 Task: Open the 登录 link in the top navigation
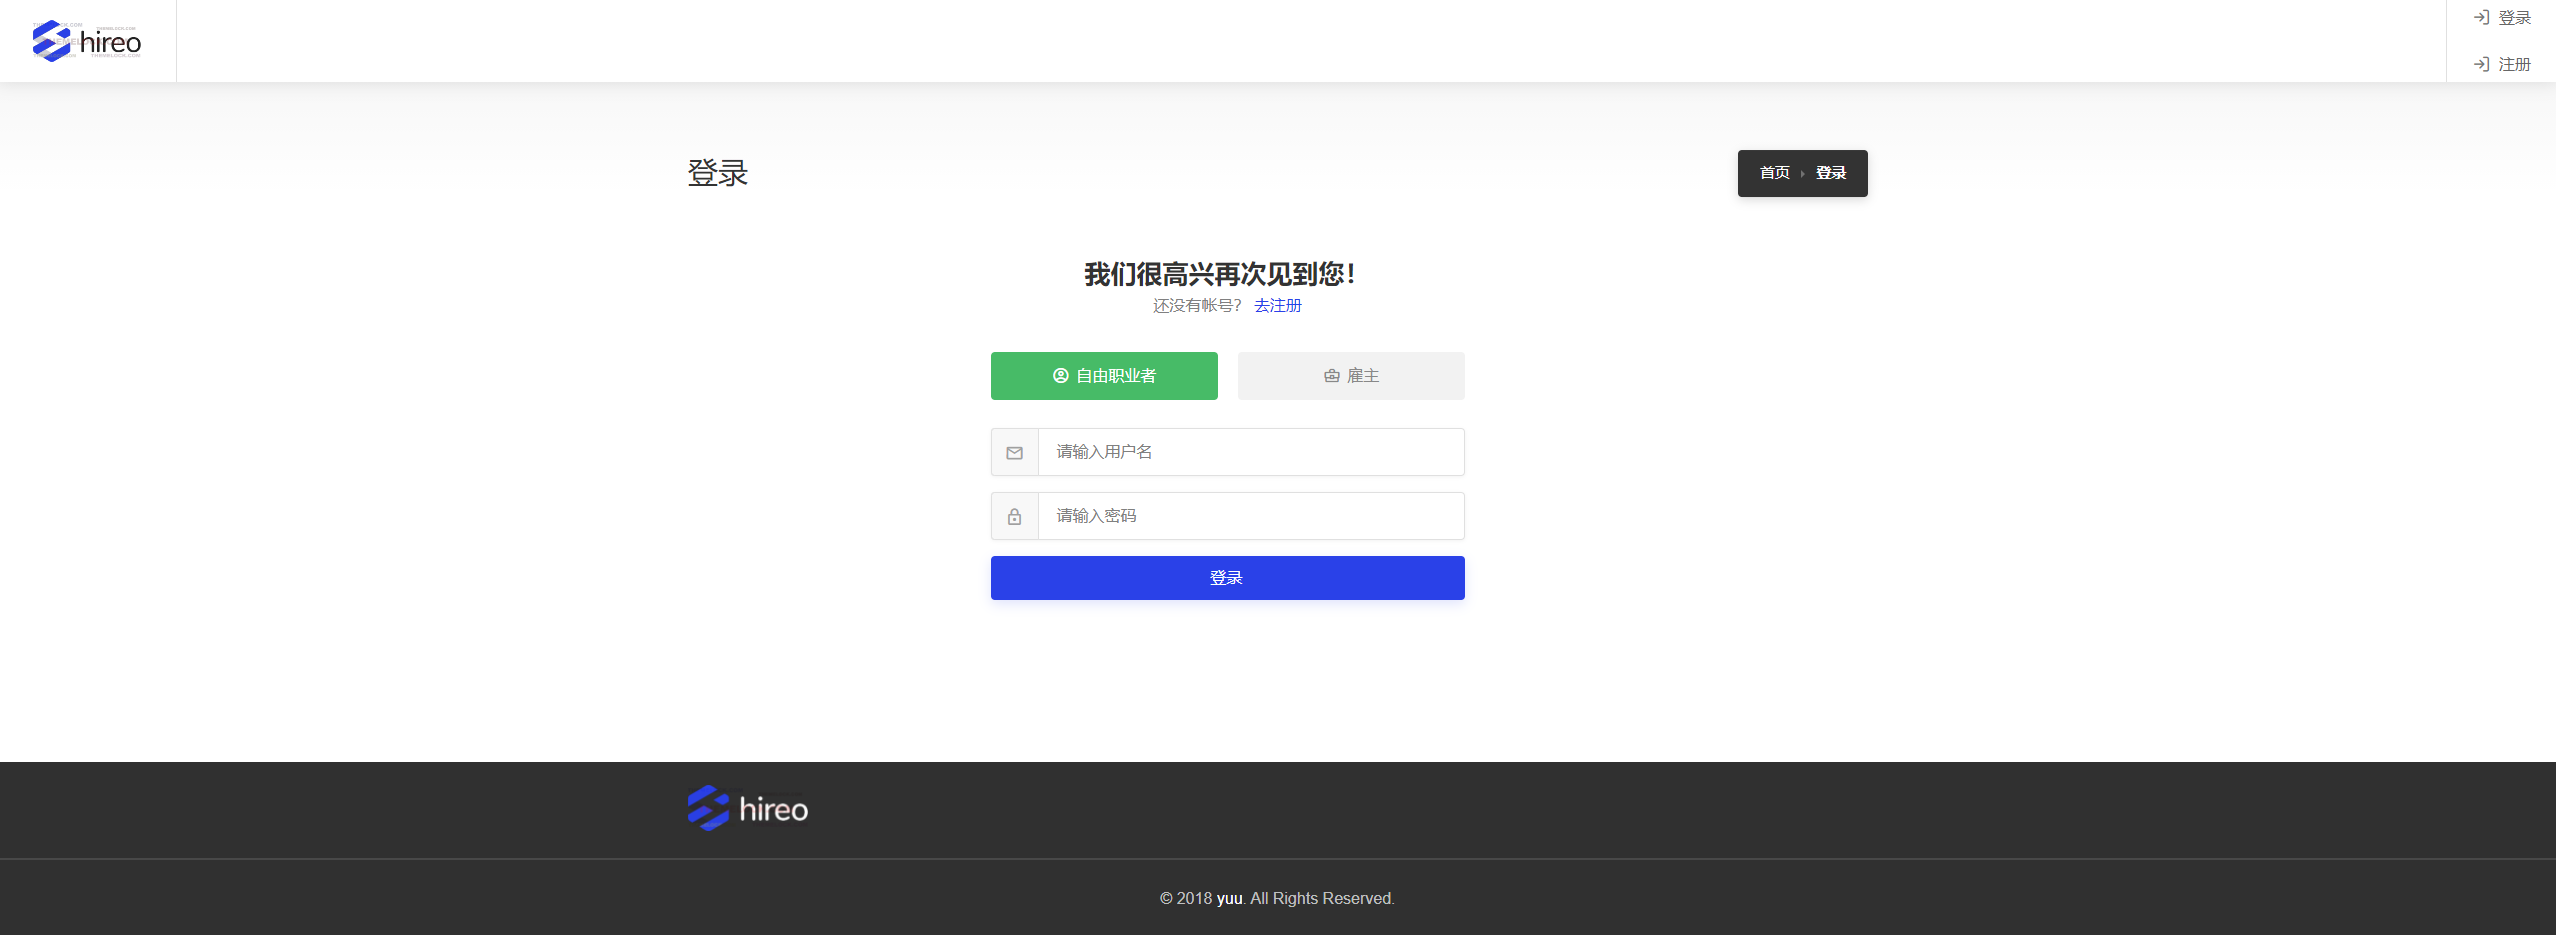[x=2514, y=18]
